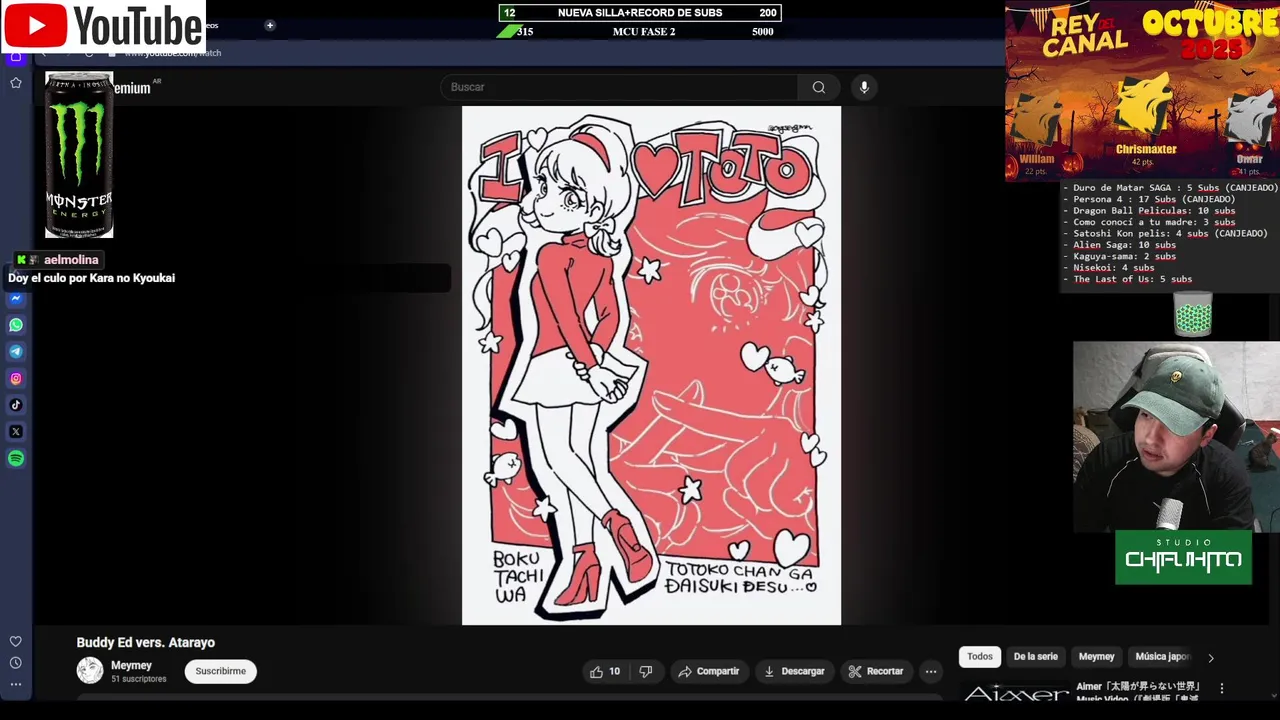Click the sidebar bookmarks star icon
Viewport: 1280px width, 720px height.
[16, 83]
